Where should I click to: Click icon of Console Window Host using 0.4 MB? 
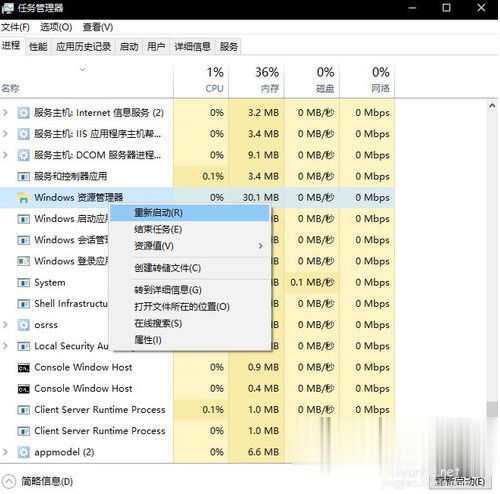23,389
